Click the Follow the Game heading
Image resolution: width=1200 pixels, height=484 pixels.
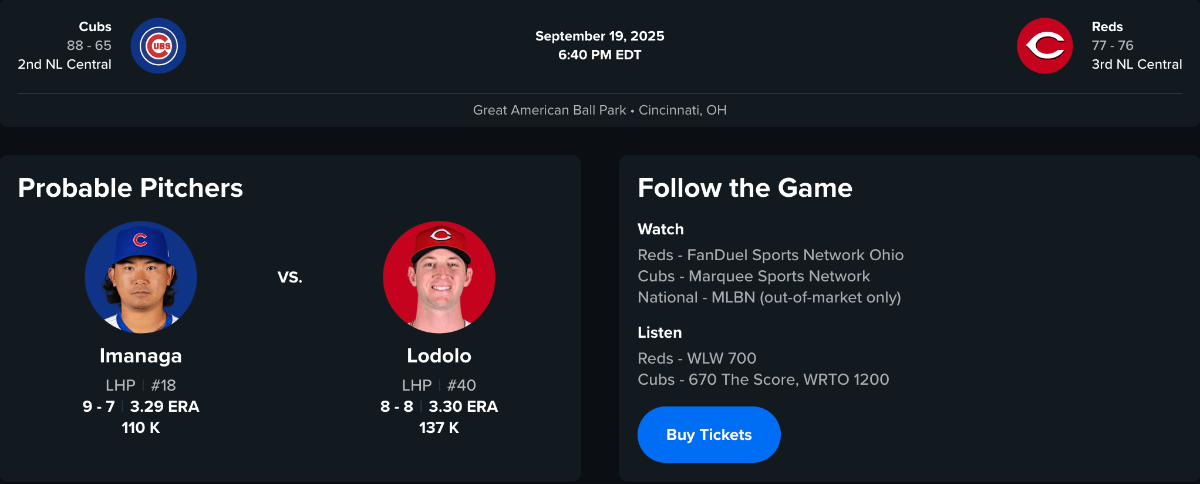pyautogui.click(x=745, y=188)
